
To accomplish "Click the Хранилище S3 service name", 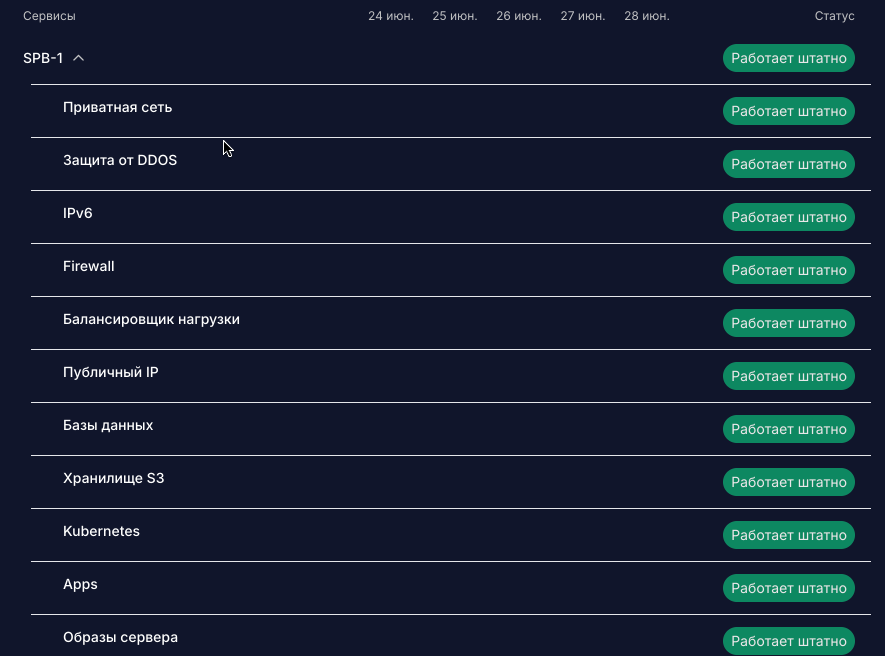I will point(113,479).
